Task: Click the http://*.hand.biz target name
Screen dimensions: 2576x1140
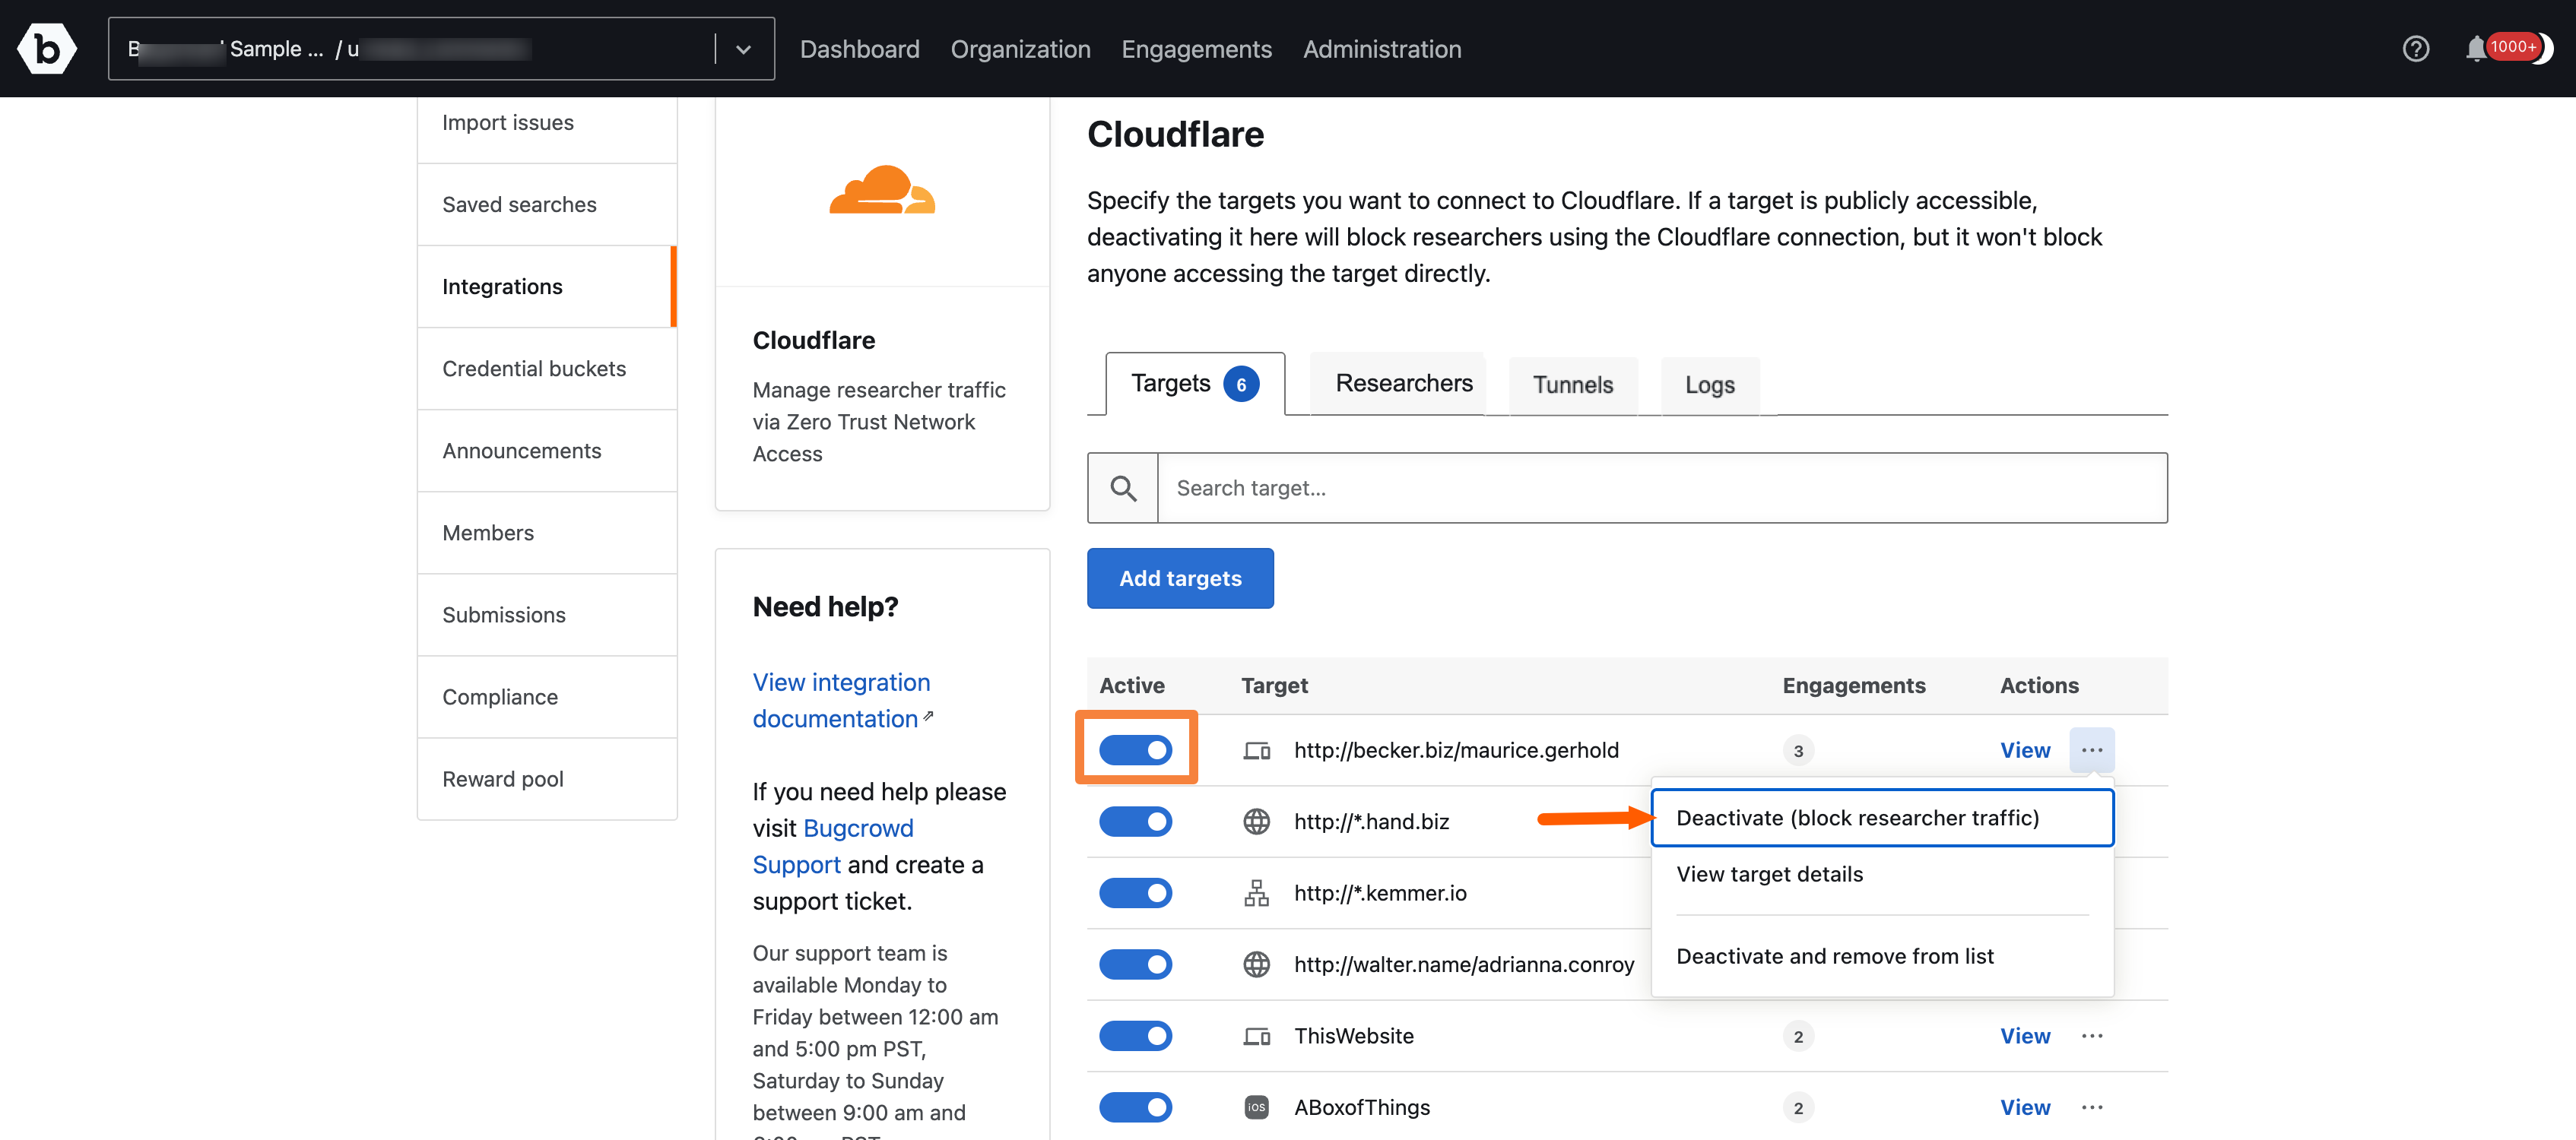Action: 1371,821
